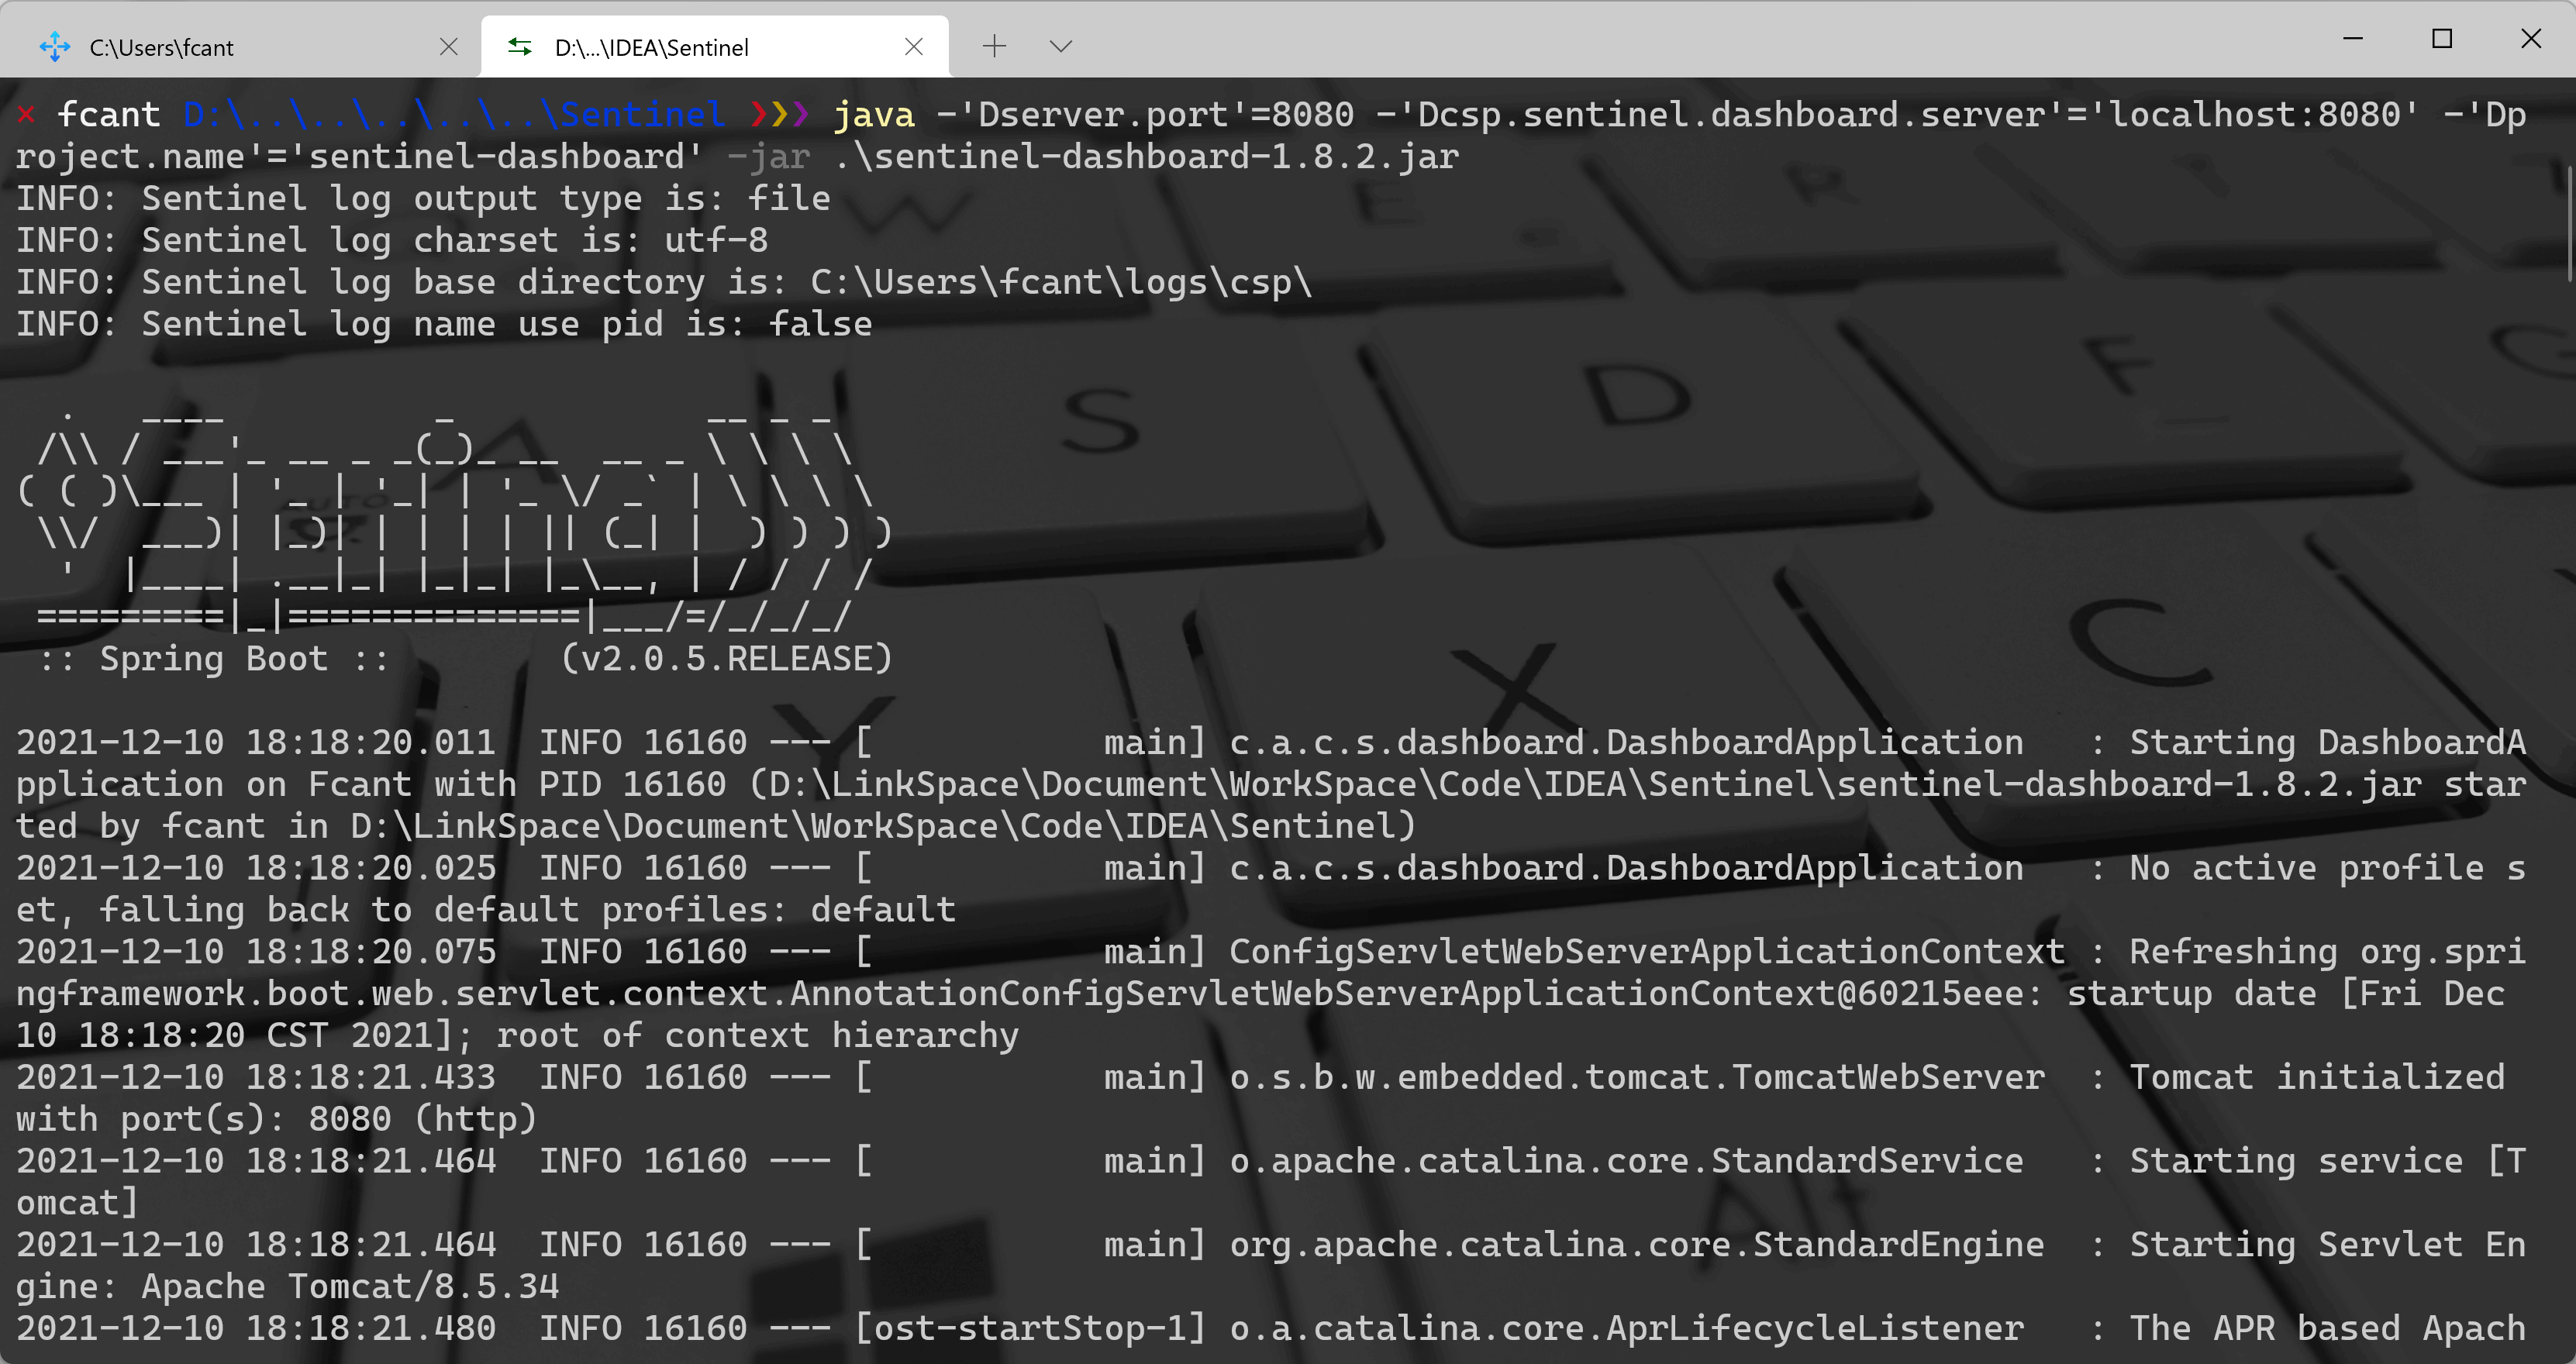The height and width of the screenshot is (1364, 2576).
Task: Maximize the terminal window
Action: point(2442,39)
